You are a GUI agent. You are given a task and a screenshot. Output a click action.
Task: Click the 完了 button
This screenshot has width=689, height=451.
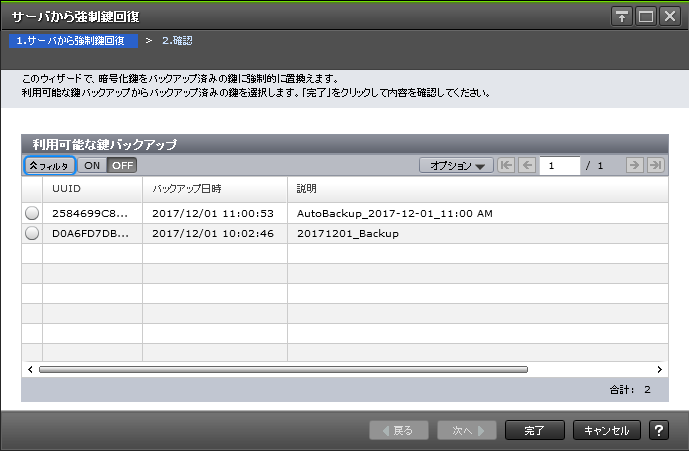pyautogui.click(x=535, y=430)
